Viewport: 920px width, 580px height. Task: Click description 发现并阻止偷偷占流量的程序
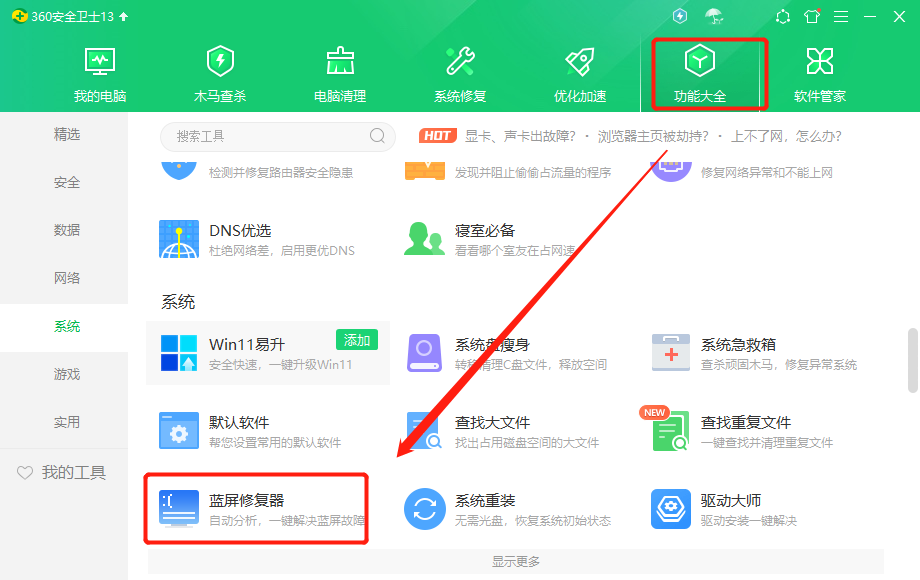(x=533, y=172)
